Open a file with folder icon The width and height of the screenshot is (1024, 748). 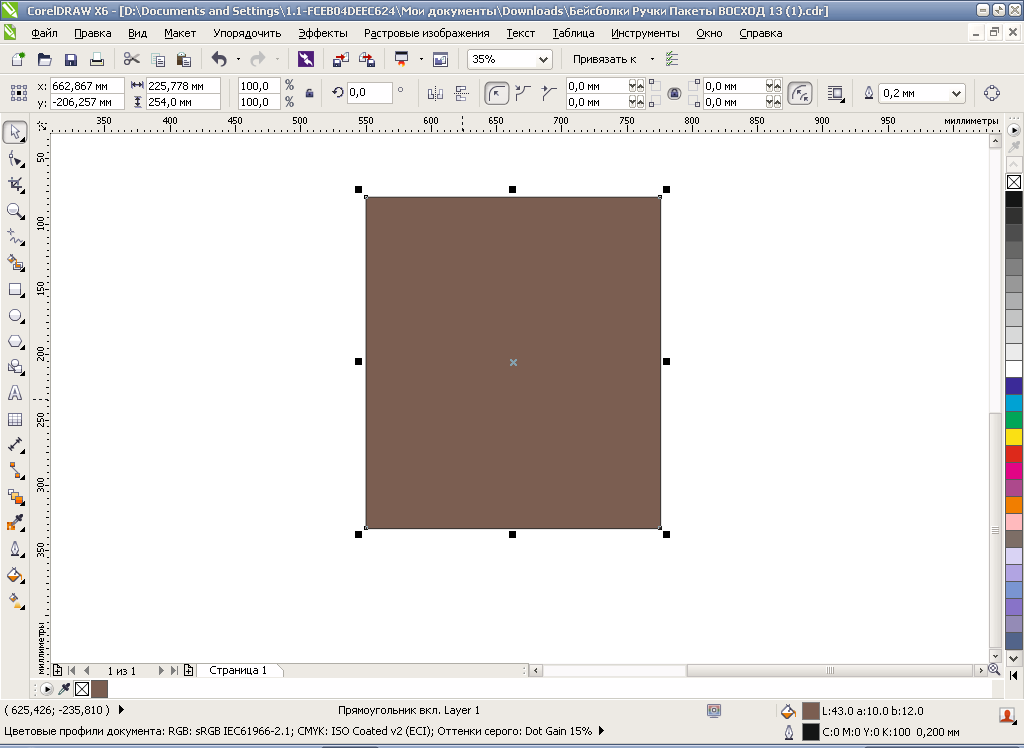click(44, 59)
